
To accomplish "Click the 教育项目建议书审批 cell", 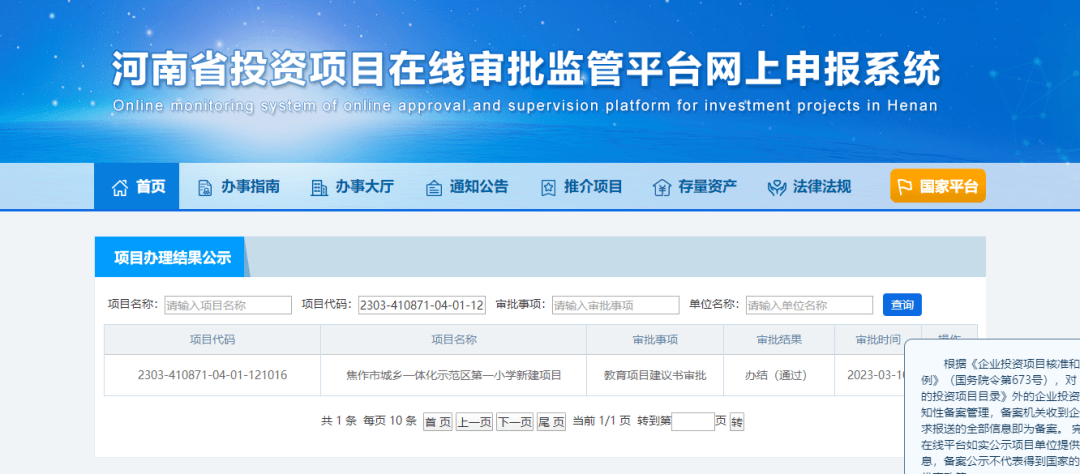I will coord(655,375).
